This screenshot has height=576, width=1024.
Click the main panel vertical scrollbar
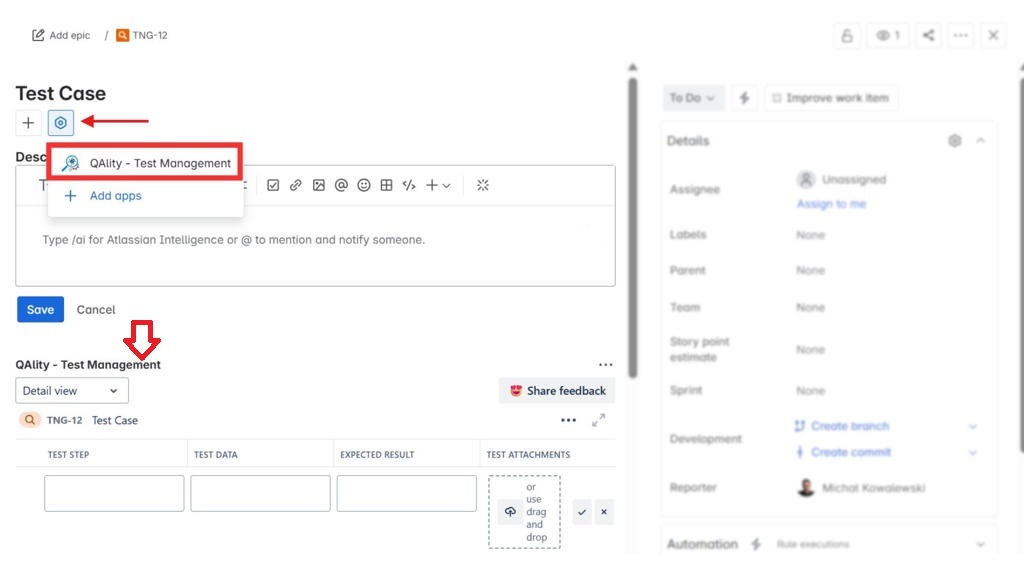(x=632, y=228)
